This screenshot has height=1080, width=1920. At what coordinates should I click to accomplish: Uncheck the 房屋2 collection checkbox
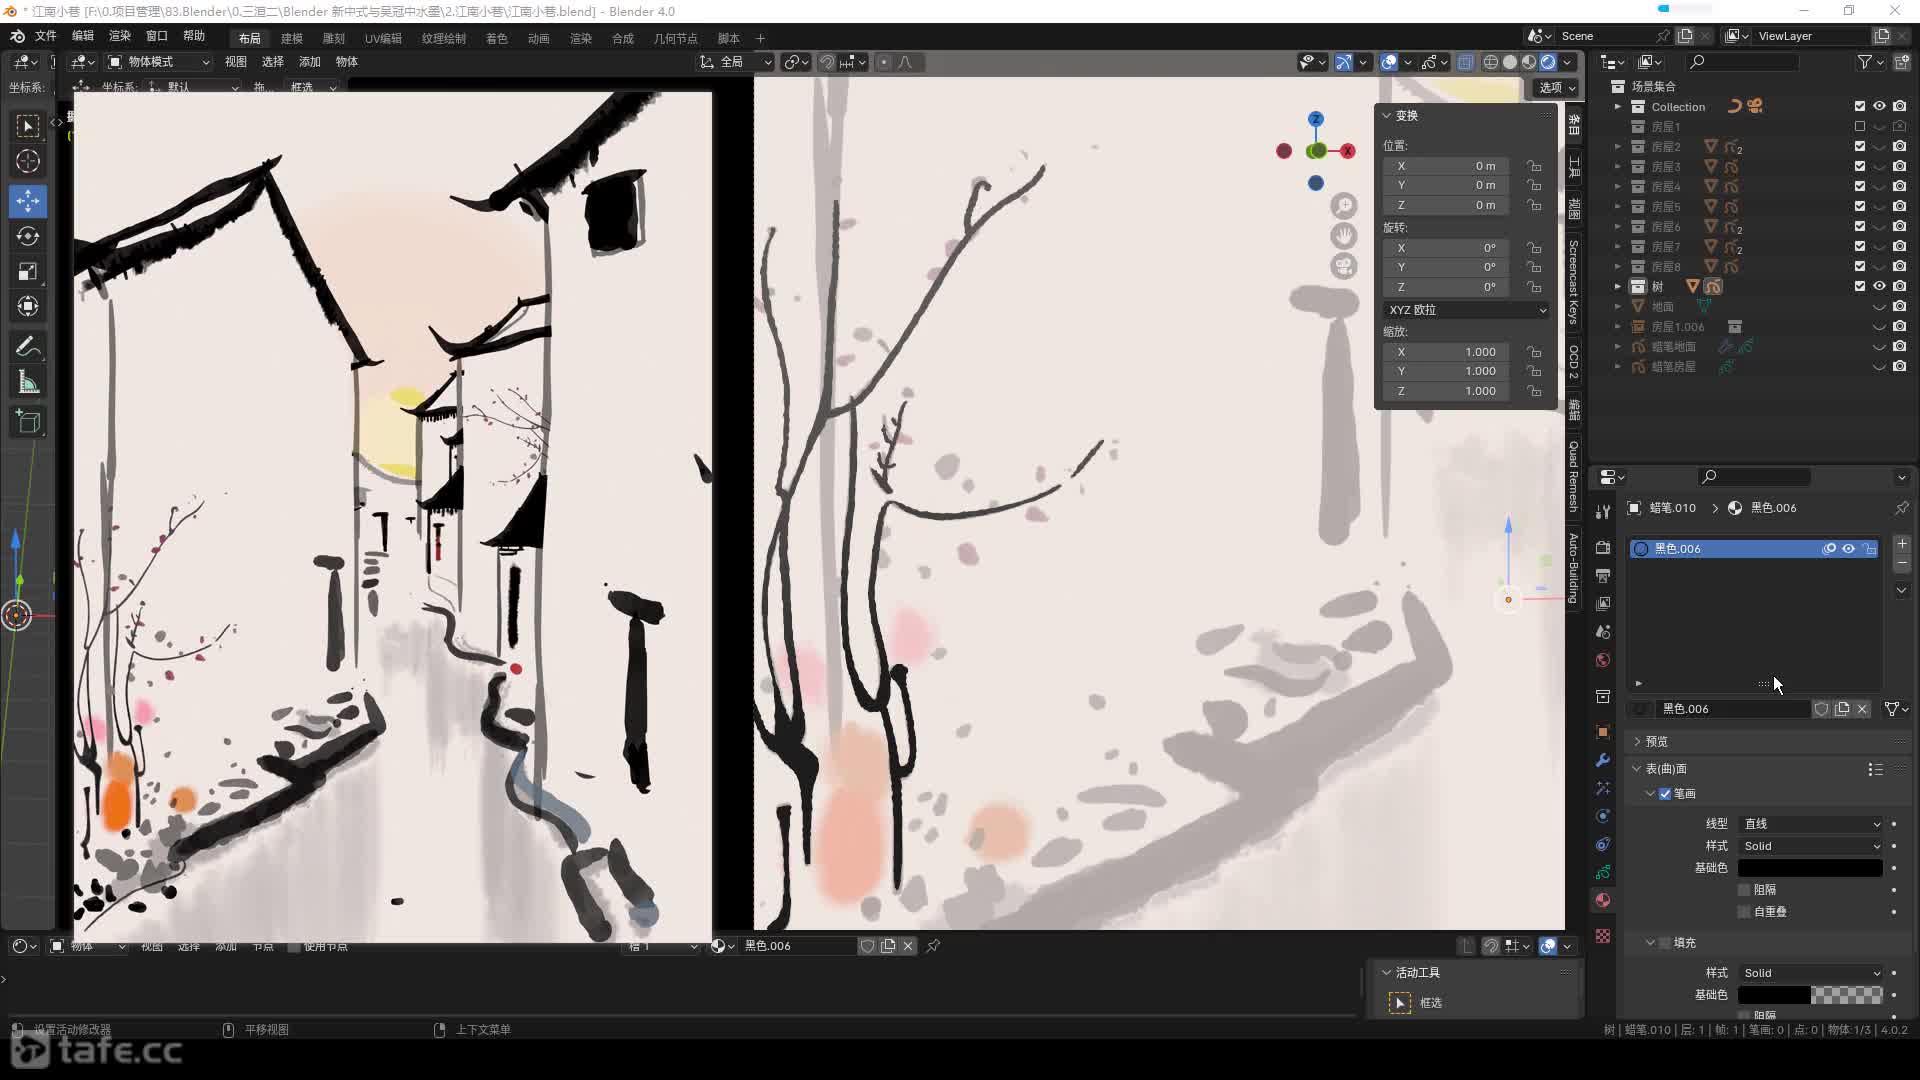(1860, 147)
